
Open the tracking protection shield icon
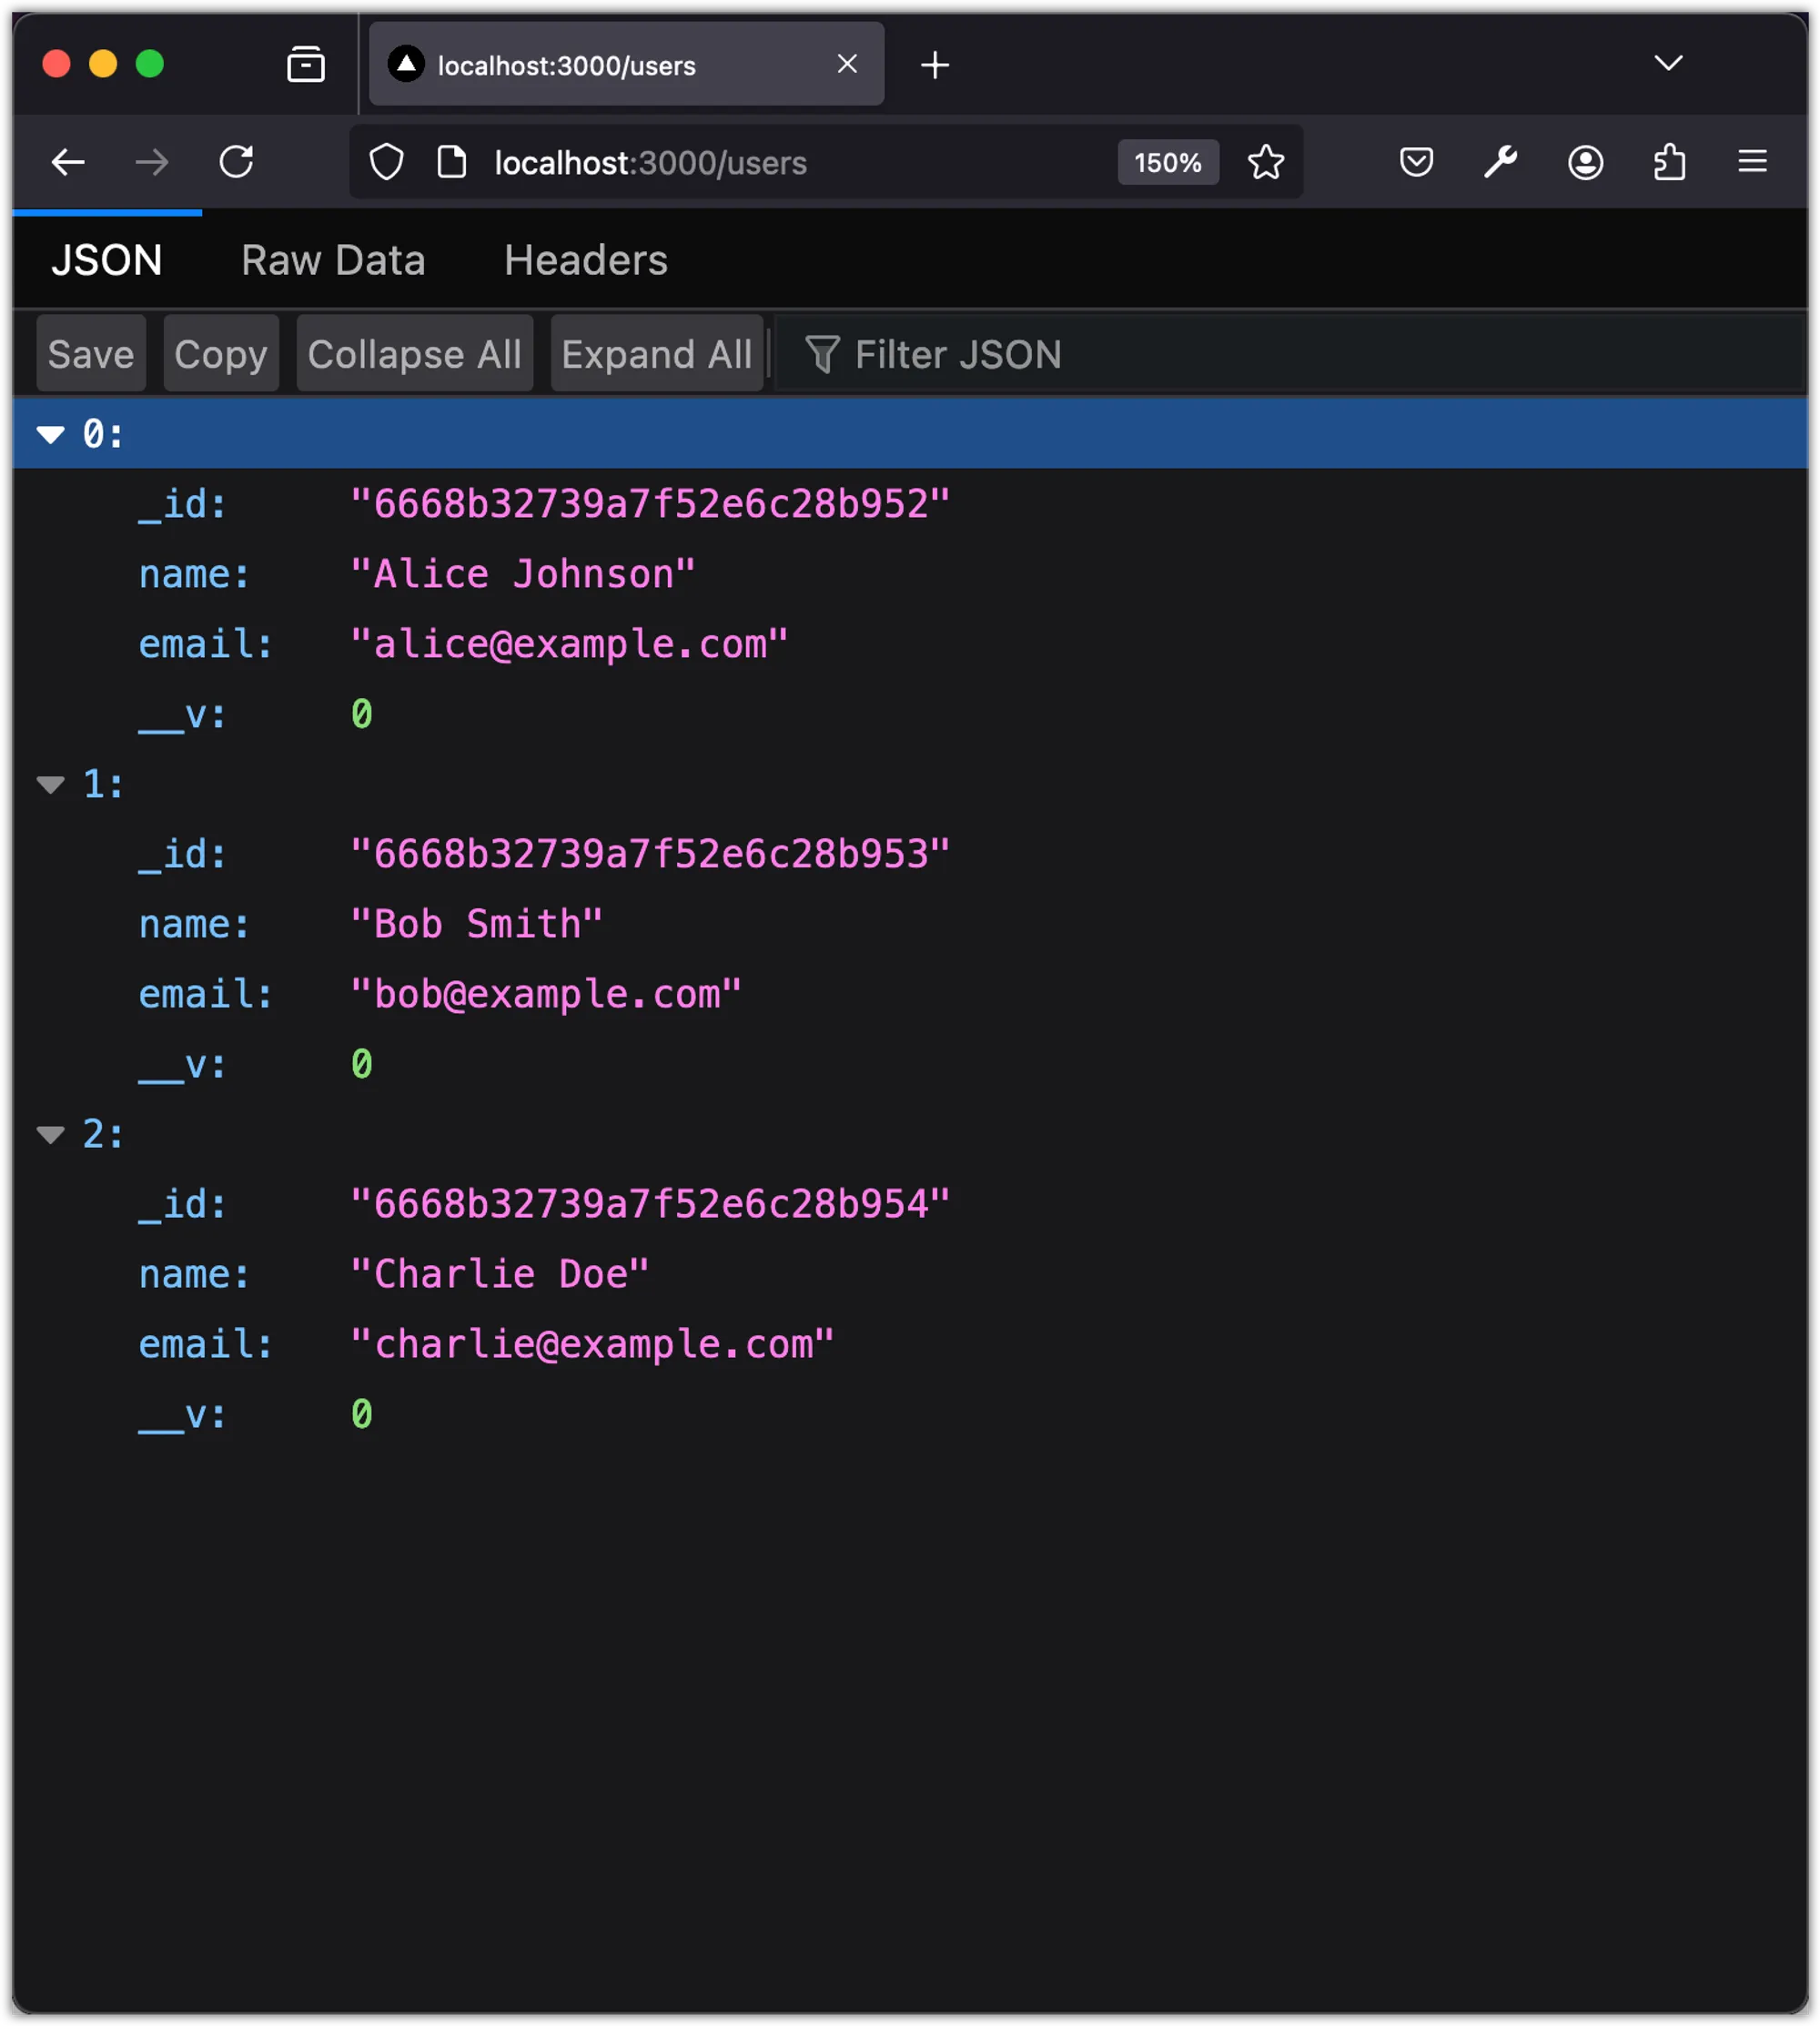[x=387, y=162]
